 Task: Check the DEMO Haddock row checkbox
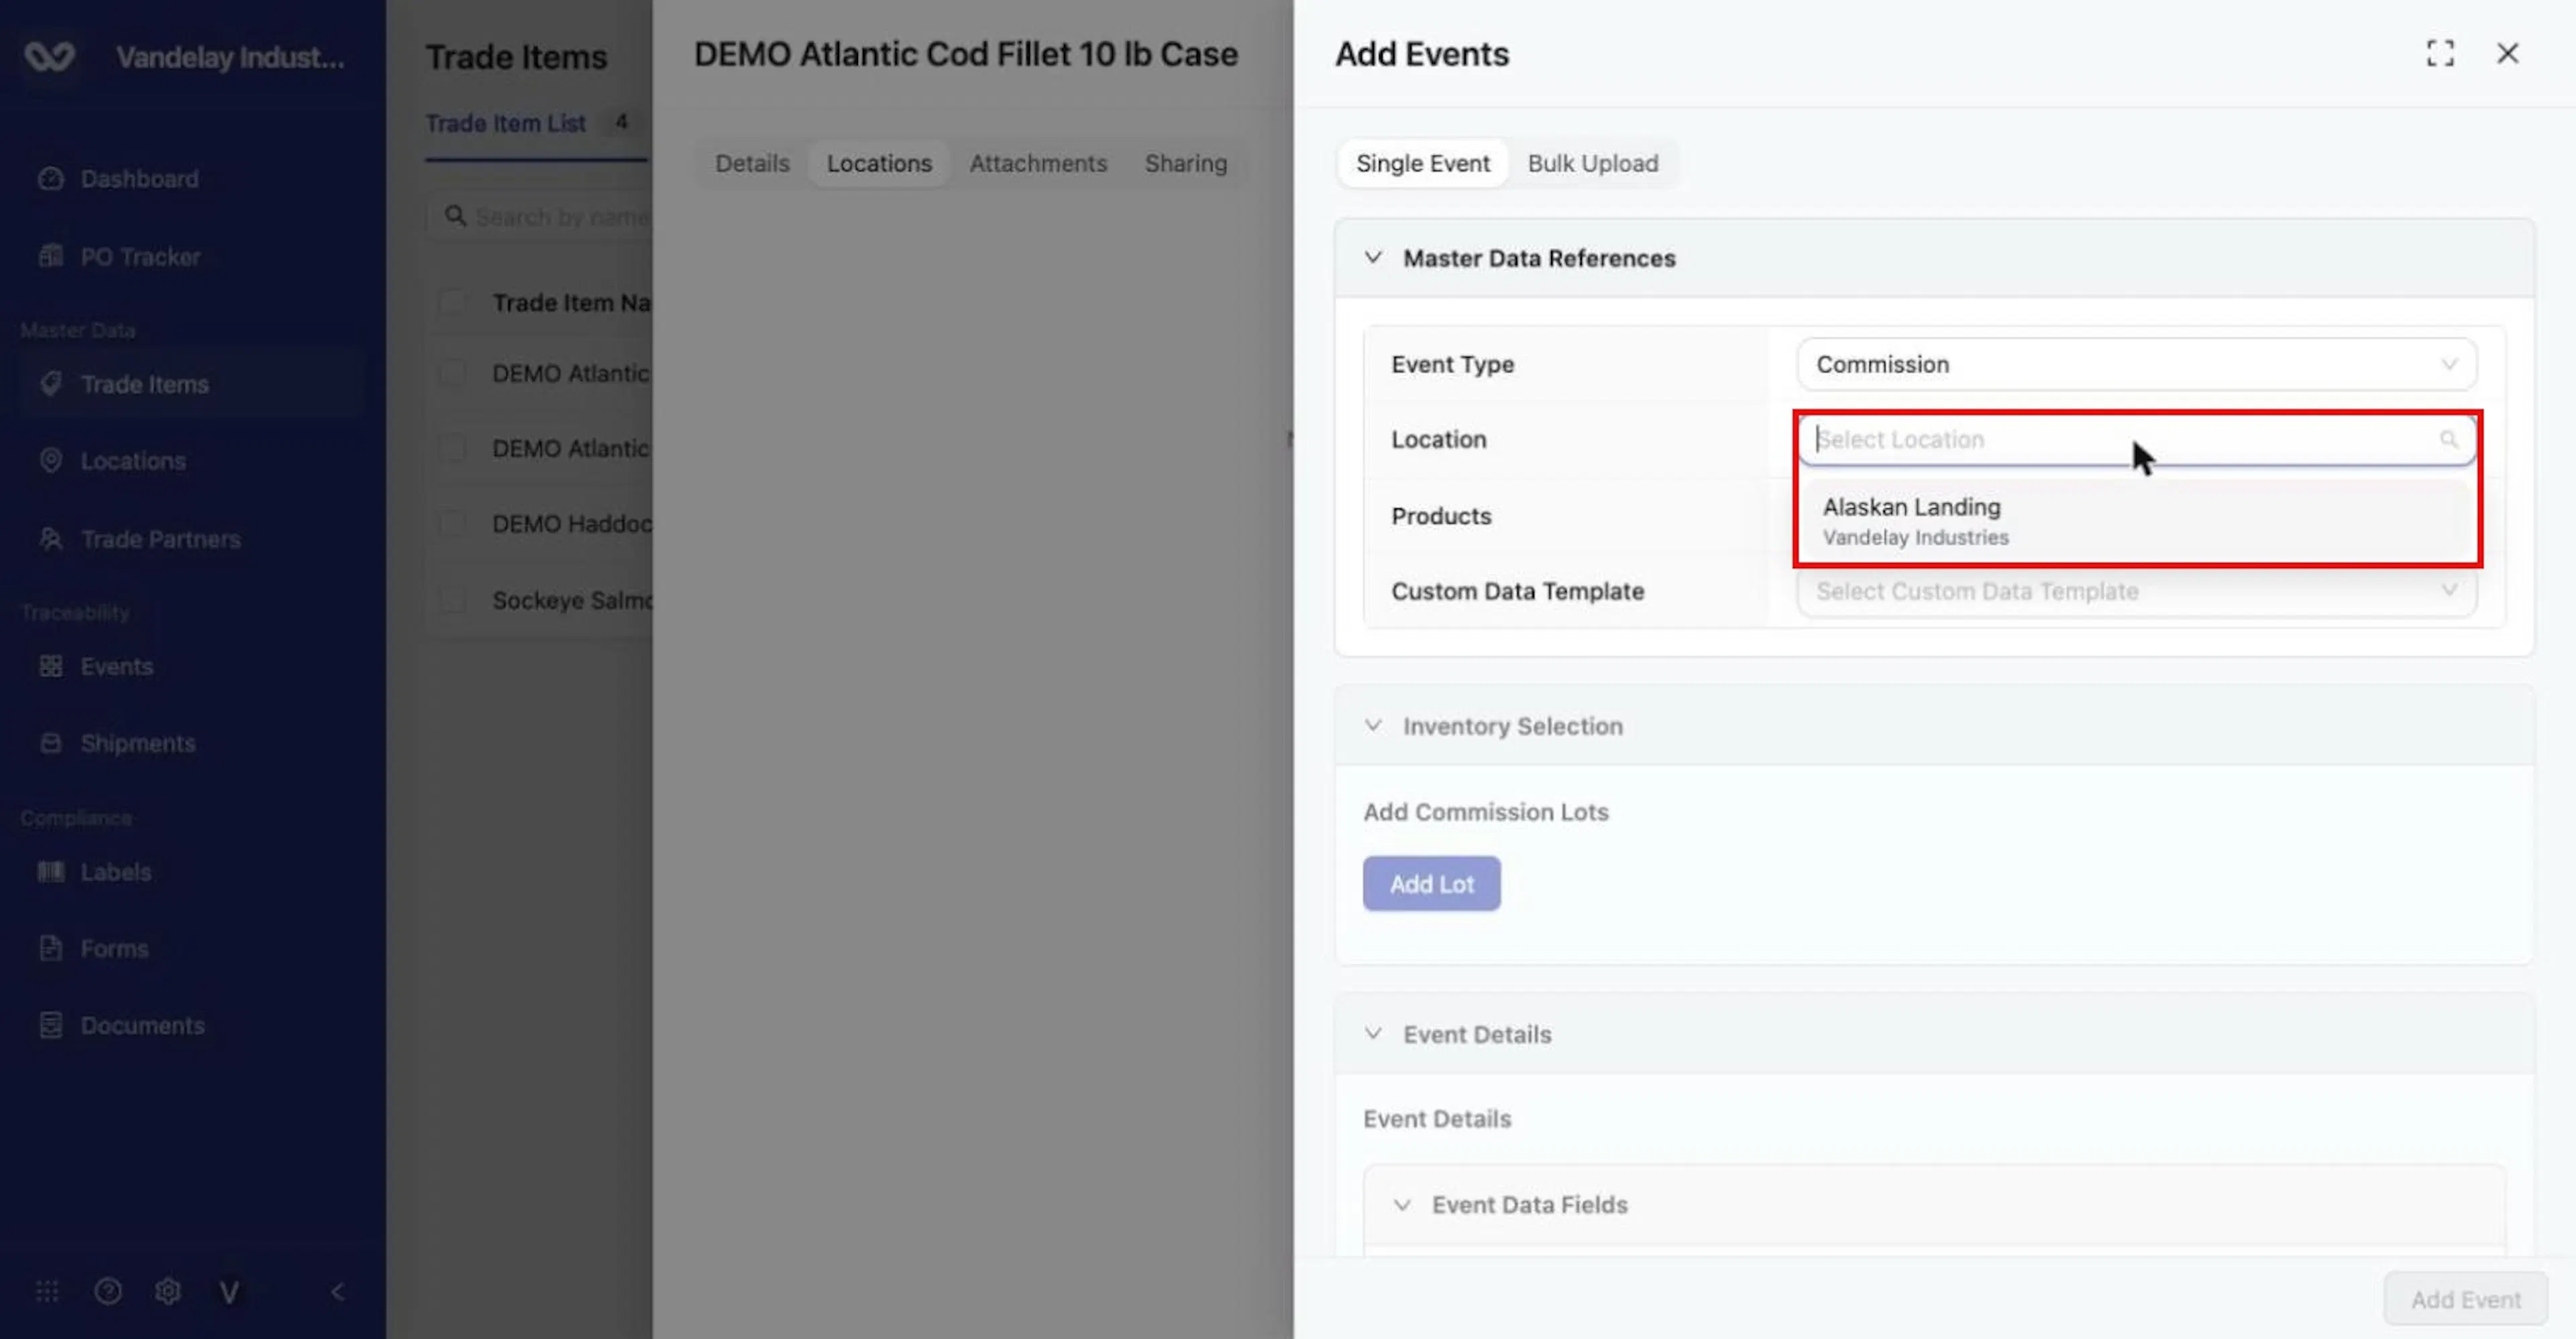[452, 524]
